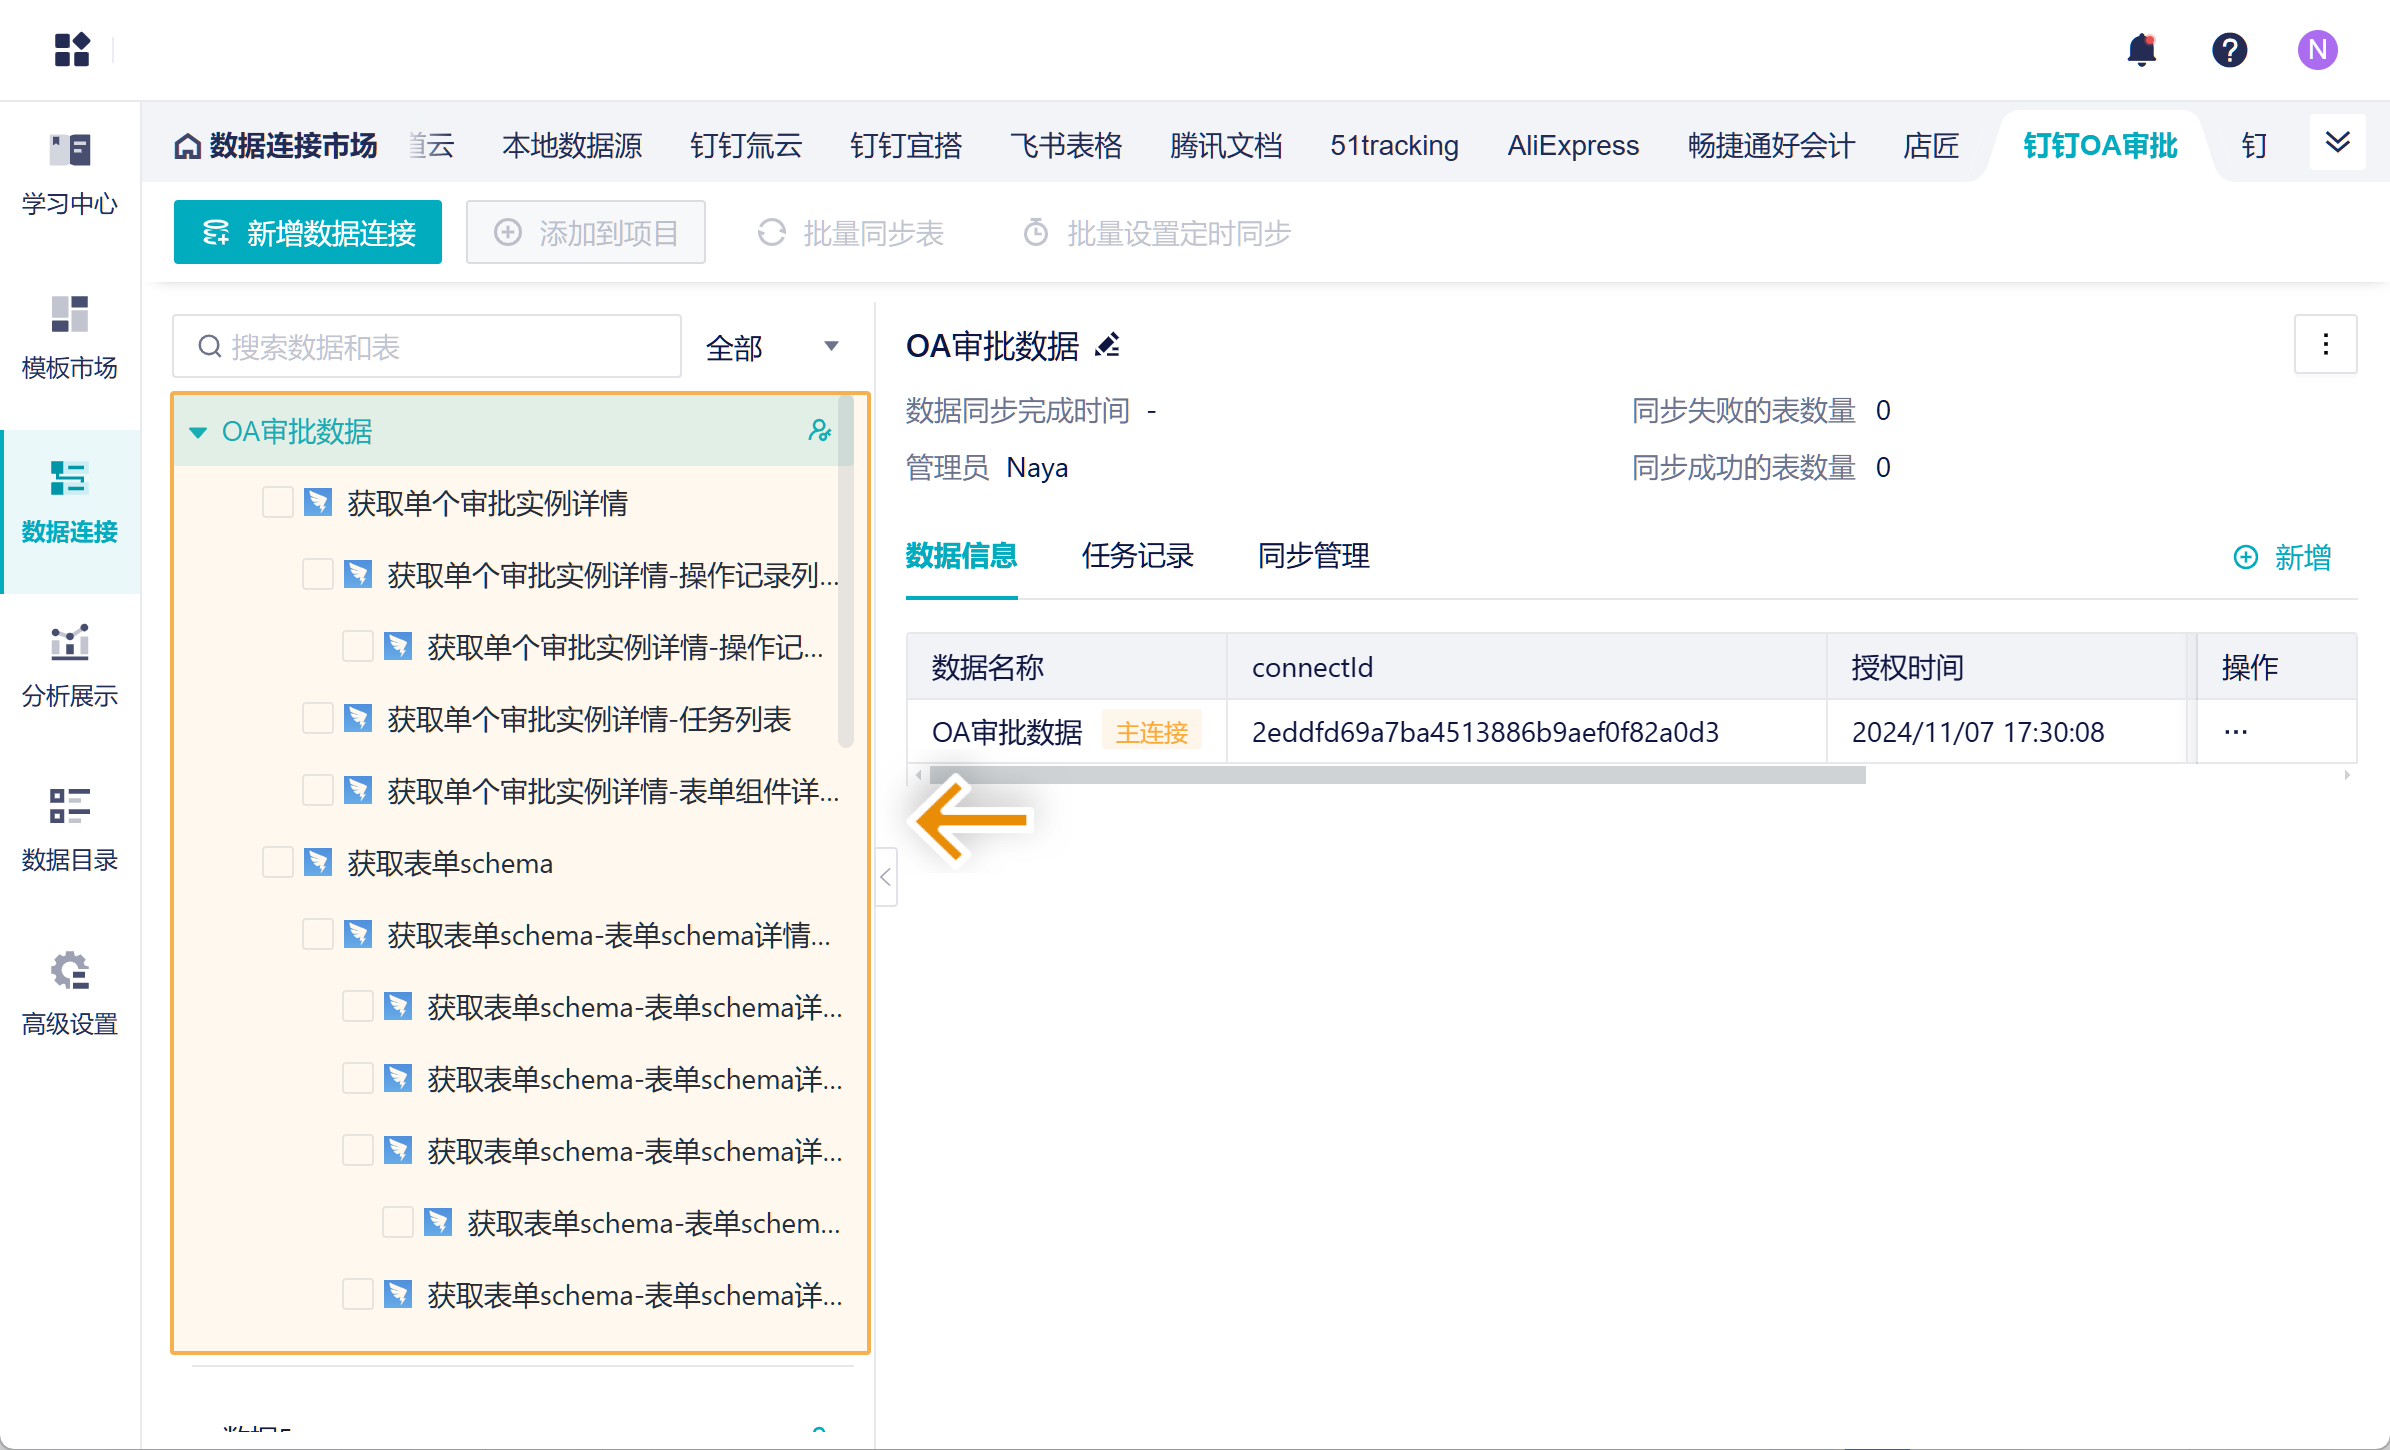Check the 获取单个审批实例详情 checkbox

(x=277, y=503)
